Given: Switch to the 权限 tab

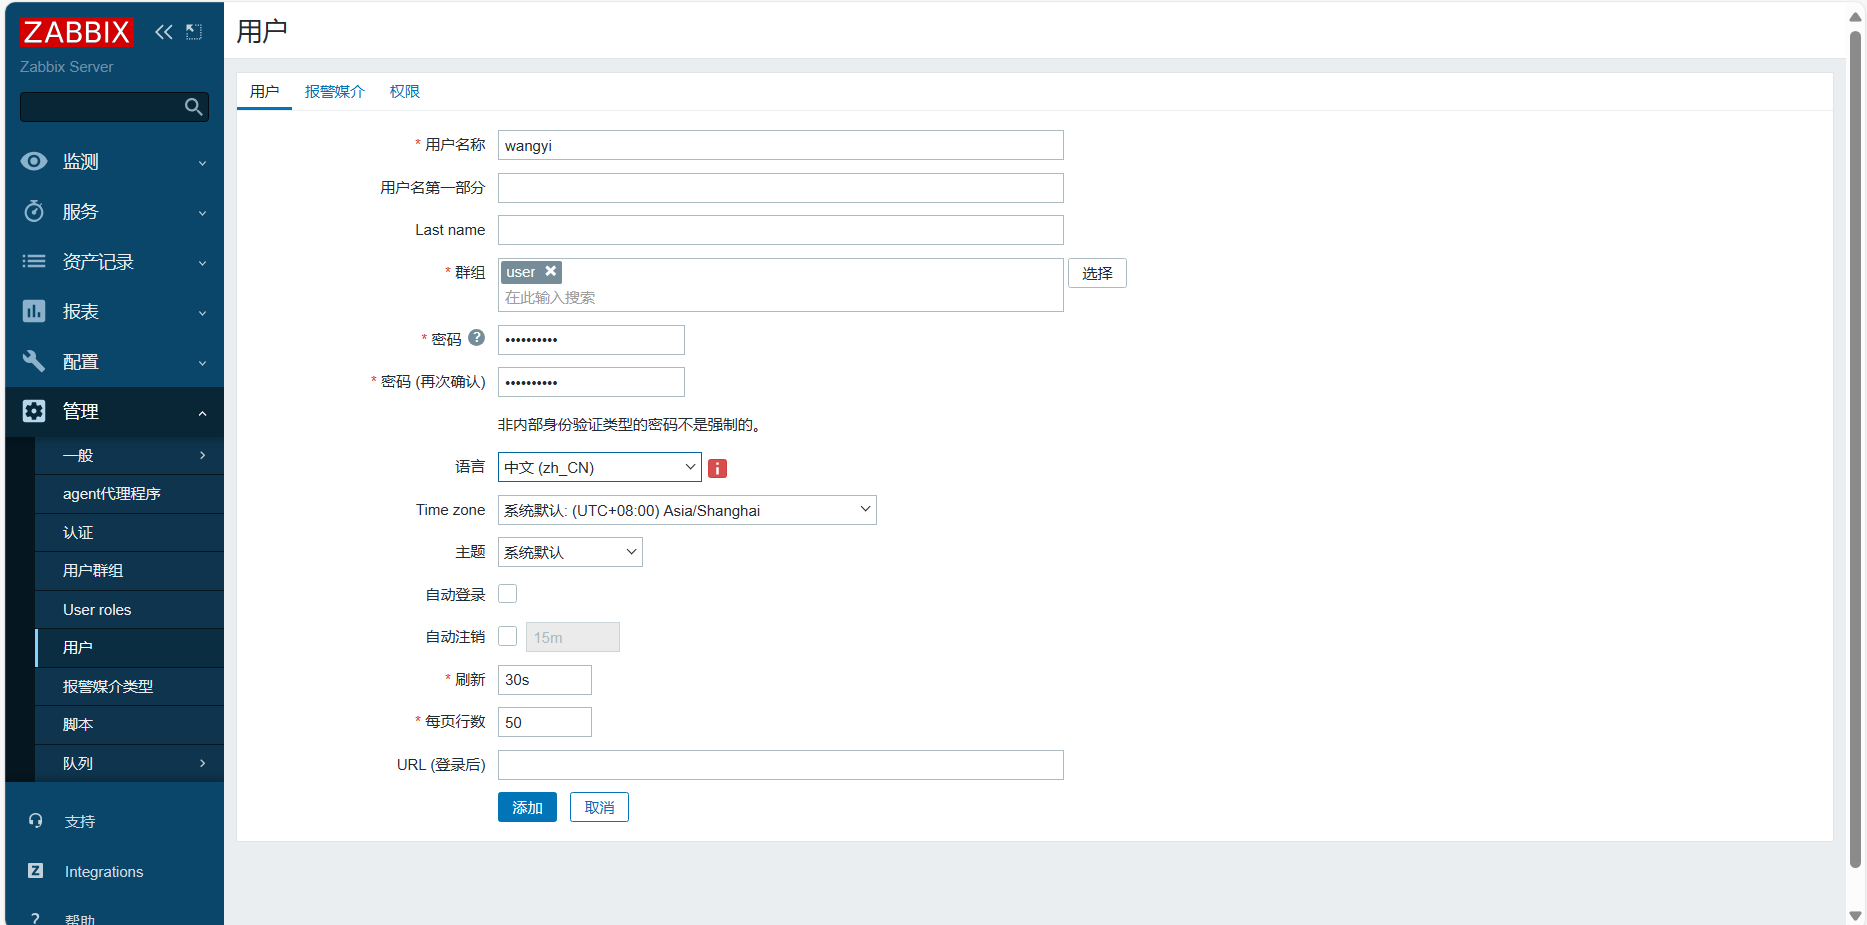Looking at the screenshot, I should tap(404, 91).
